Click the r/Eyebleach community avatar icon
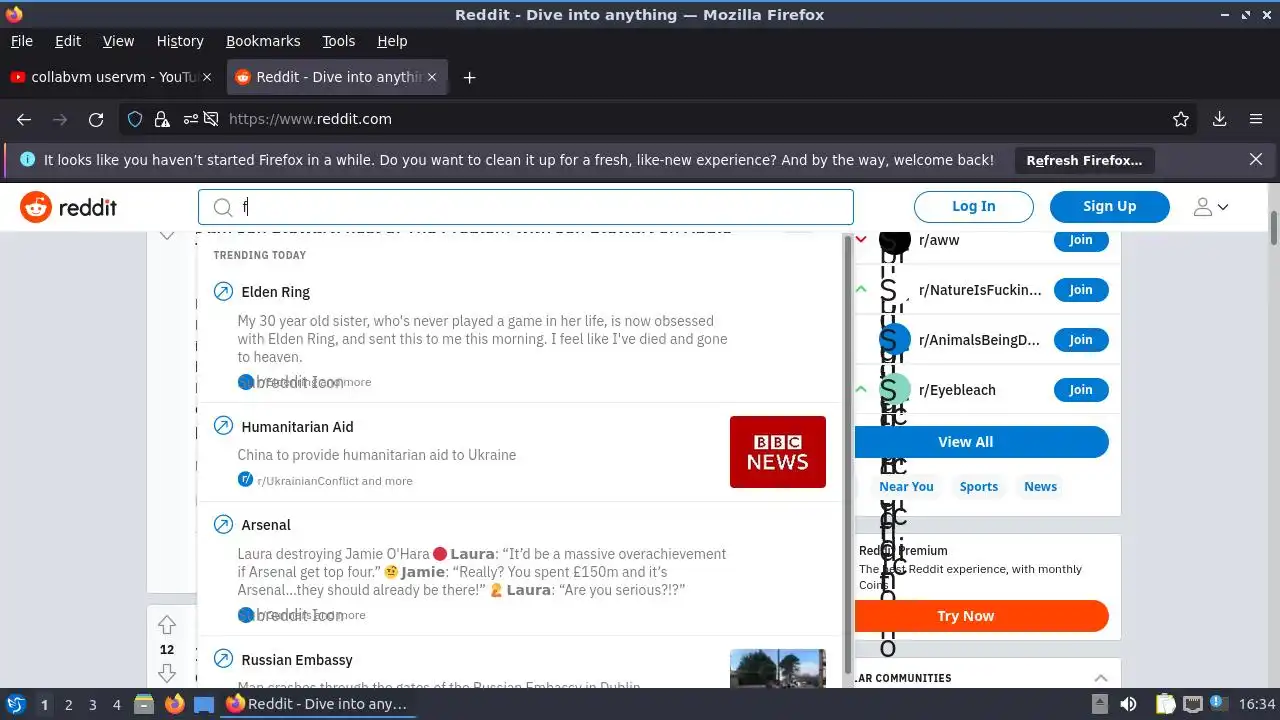 [x=895, y=390]
